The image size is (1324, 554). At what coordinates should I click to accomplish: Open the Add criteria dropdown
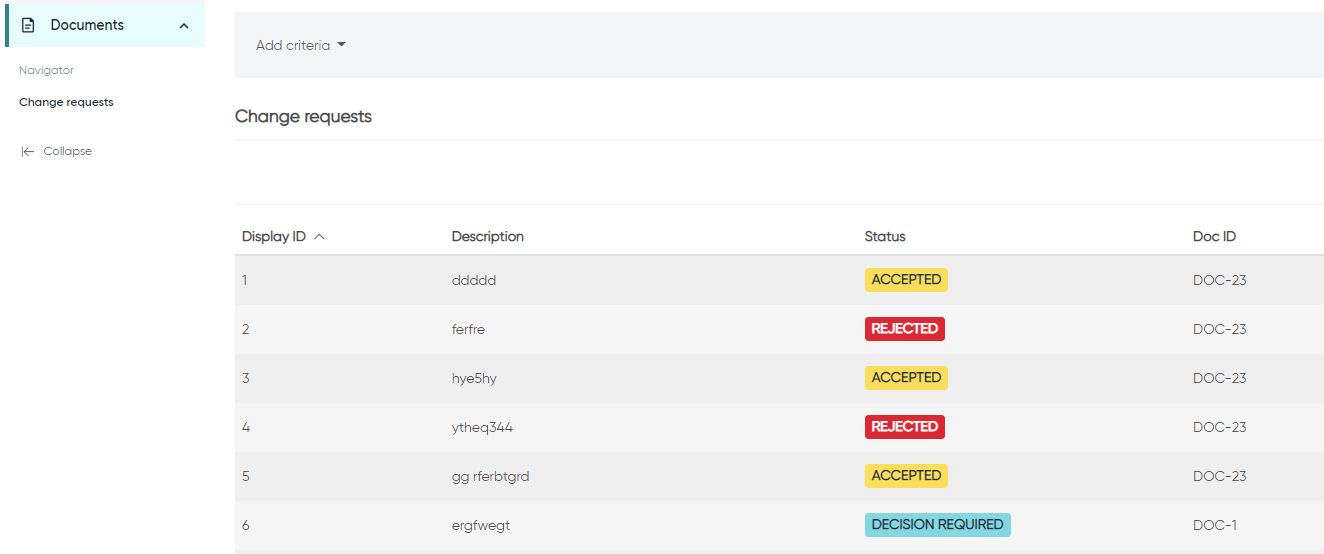point(301,45)
